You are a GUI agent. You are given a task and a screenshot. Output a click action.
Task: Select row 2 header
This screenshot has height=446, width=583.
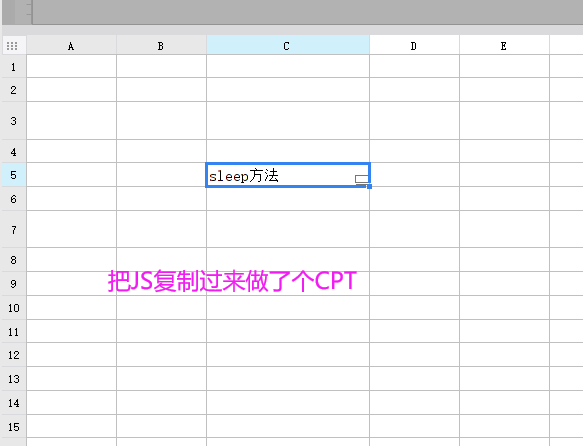14,90
